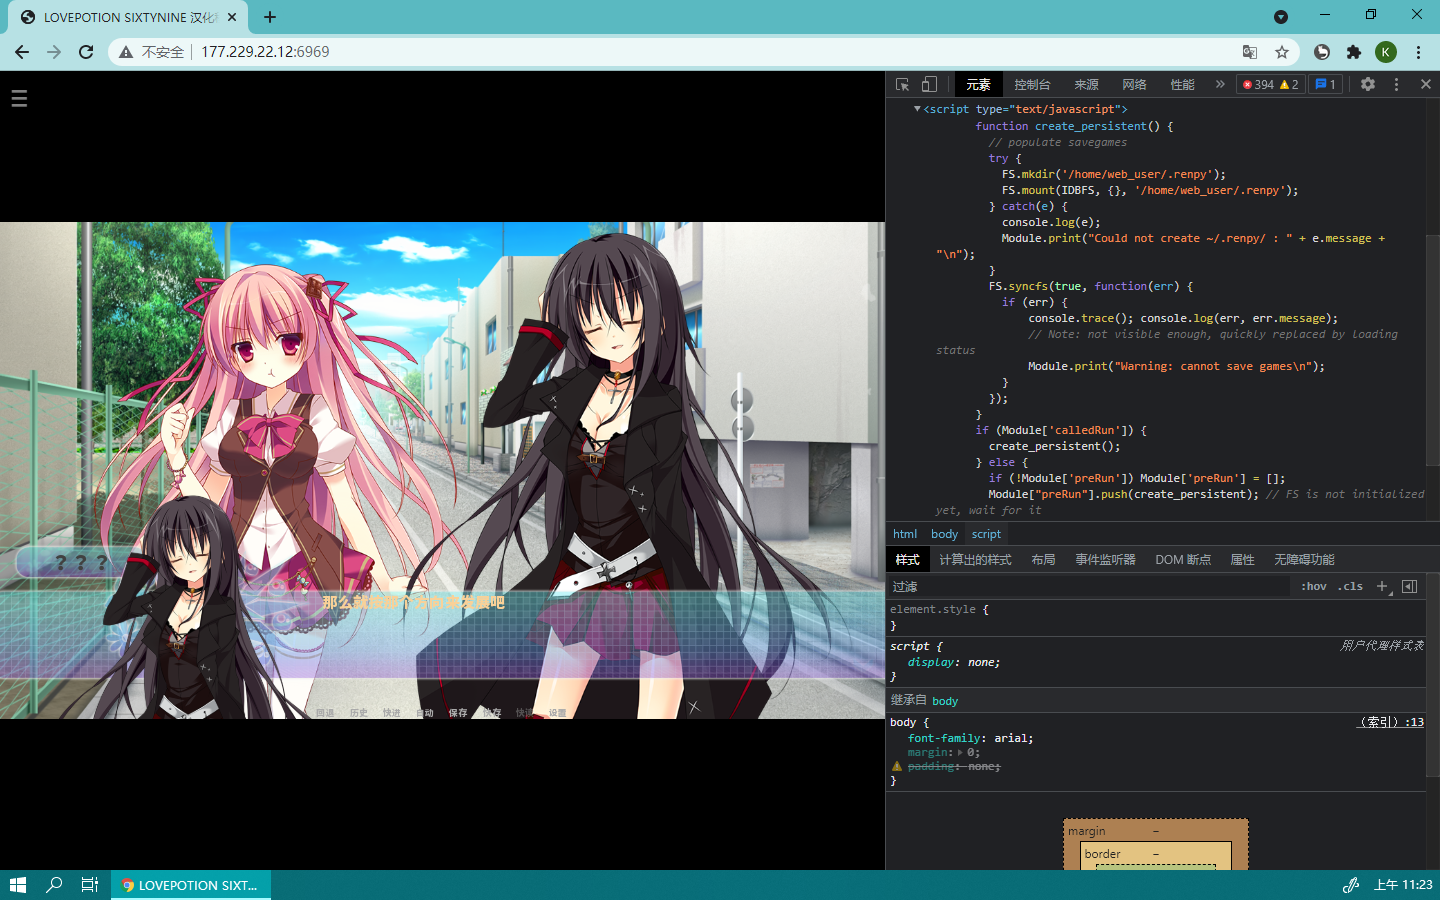Expand the margin shorthand triangle in body rule
Image resolution: width=1440 pixels, height=900 pixels.
tap(960, 753)
